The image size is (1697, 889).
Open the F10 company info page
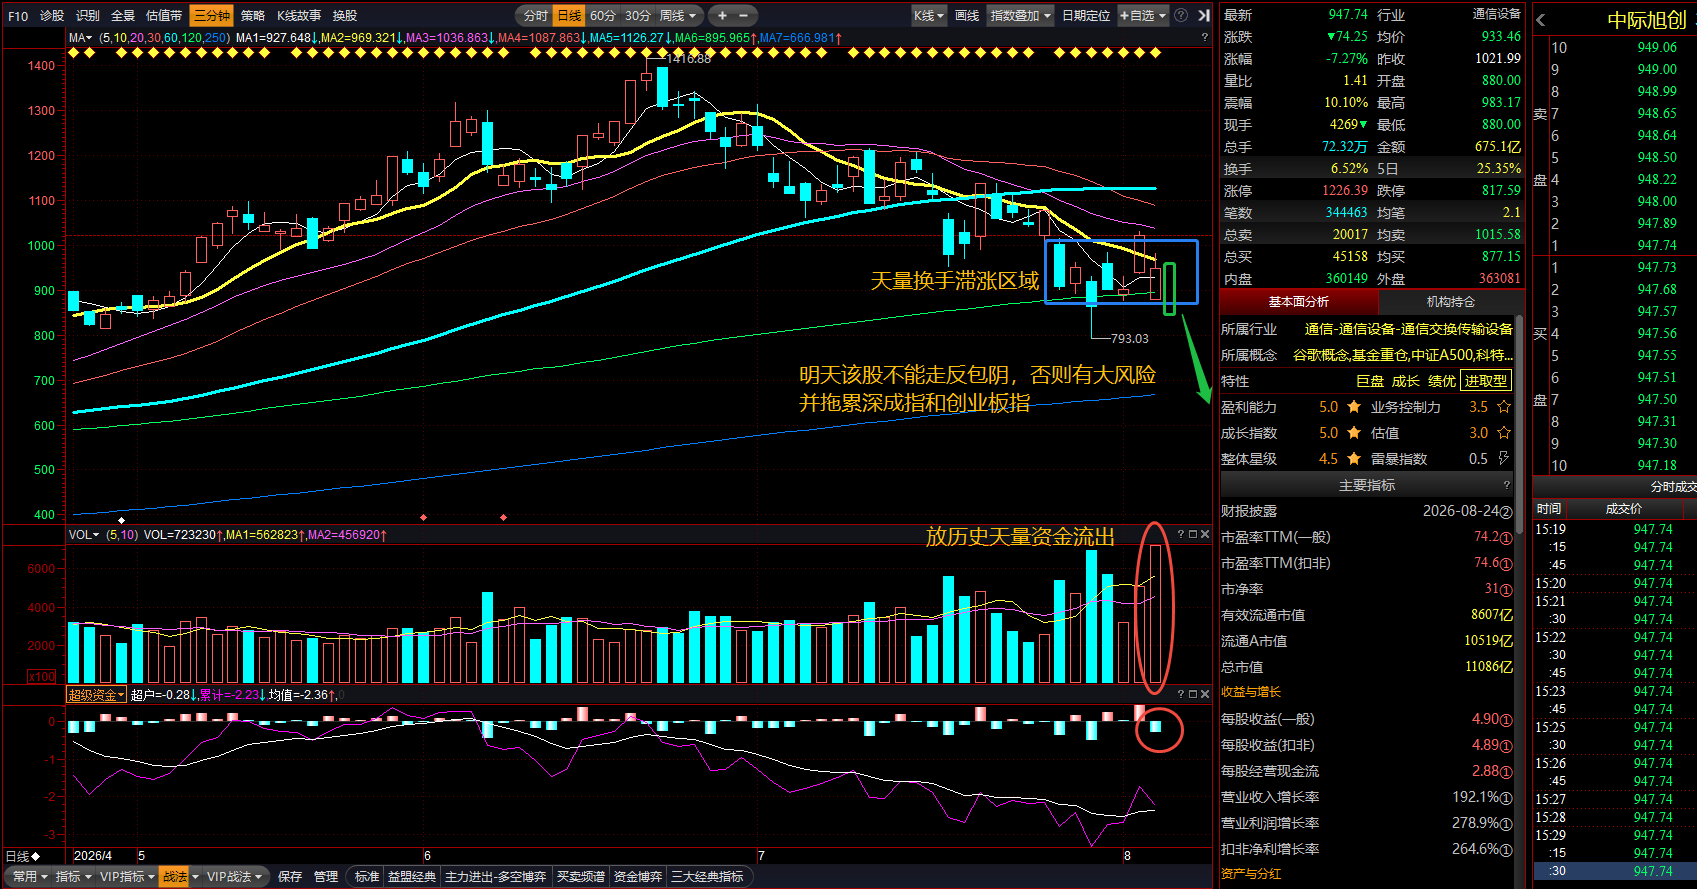click(18, 15)
